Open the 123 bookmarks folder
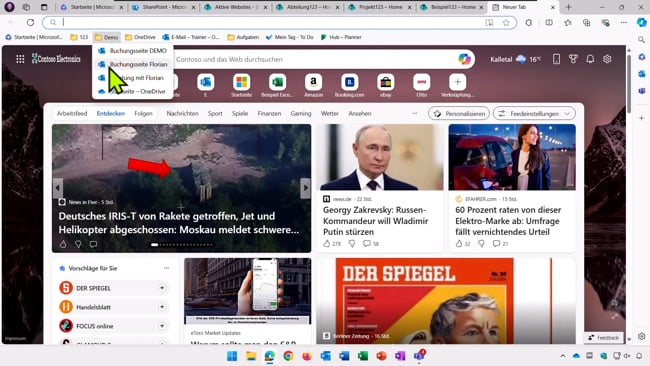650x366 pixels. point(79,37)
